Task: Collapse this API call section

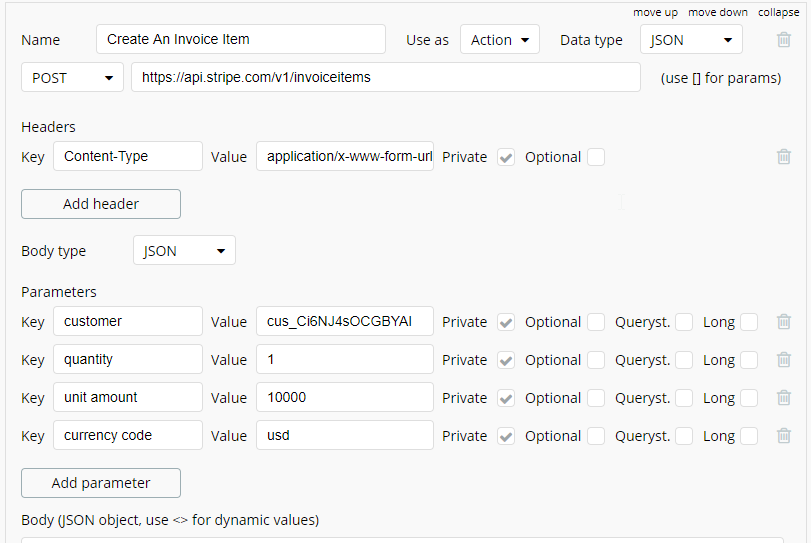Action: coord(778,12)
